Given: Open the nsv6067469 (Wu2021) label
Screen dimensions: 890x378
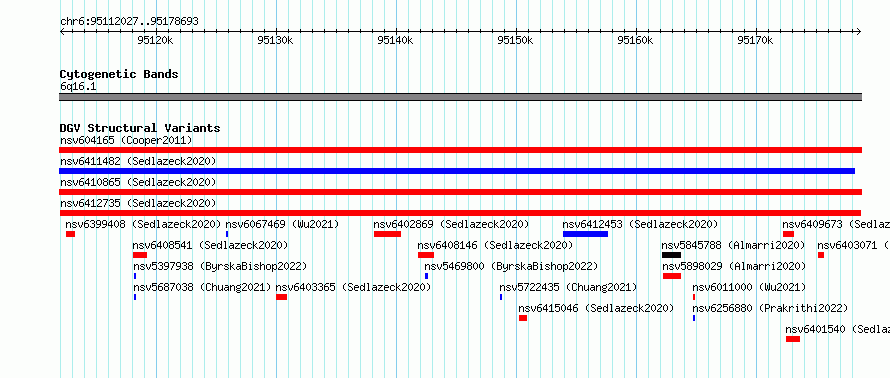Looking at the screenshot, I should pos(282,224).
